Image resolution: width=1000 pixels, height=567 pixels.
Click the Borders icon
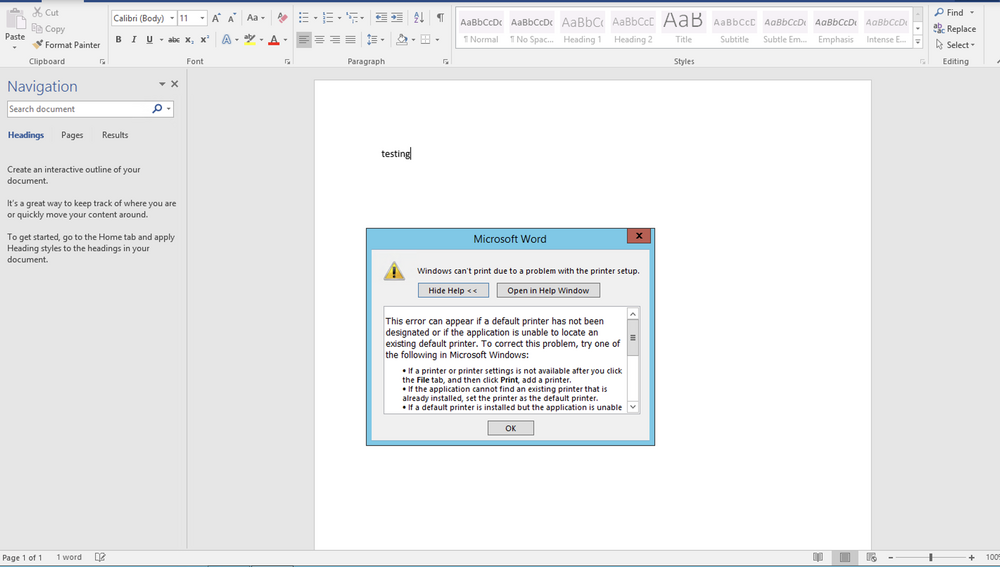[x=425, y=40]
